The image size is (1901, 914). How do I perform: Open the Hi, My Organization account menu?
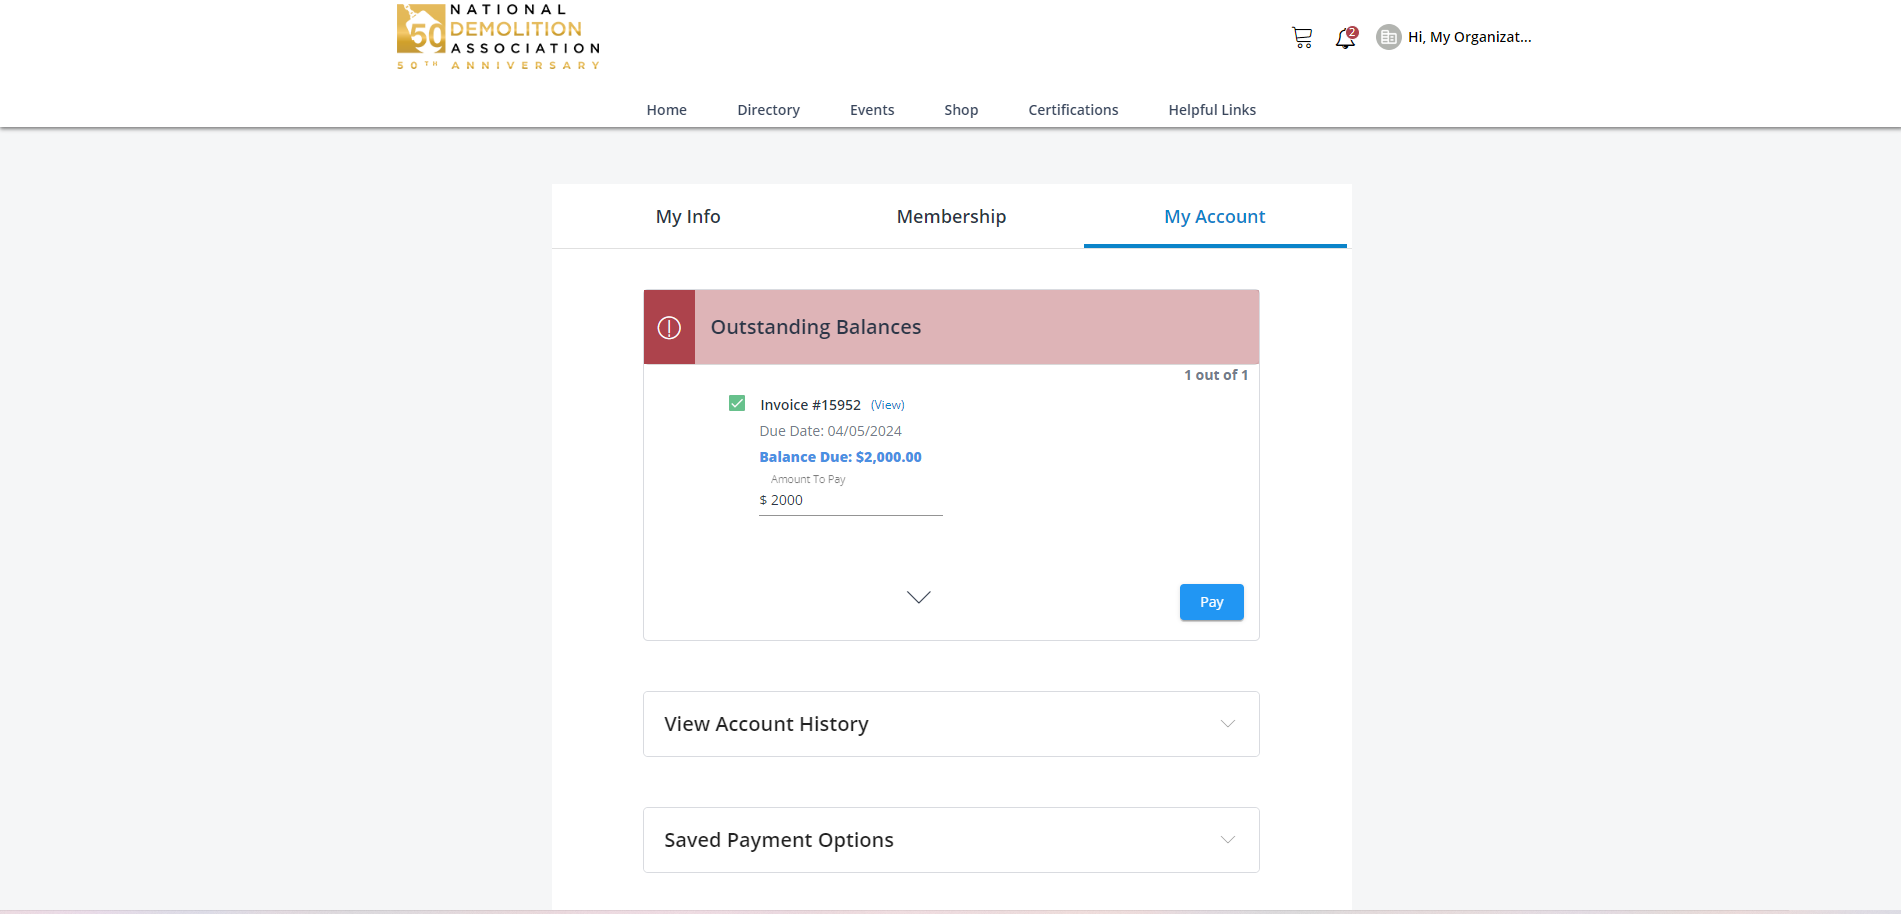[1469, 37]
